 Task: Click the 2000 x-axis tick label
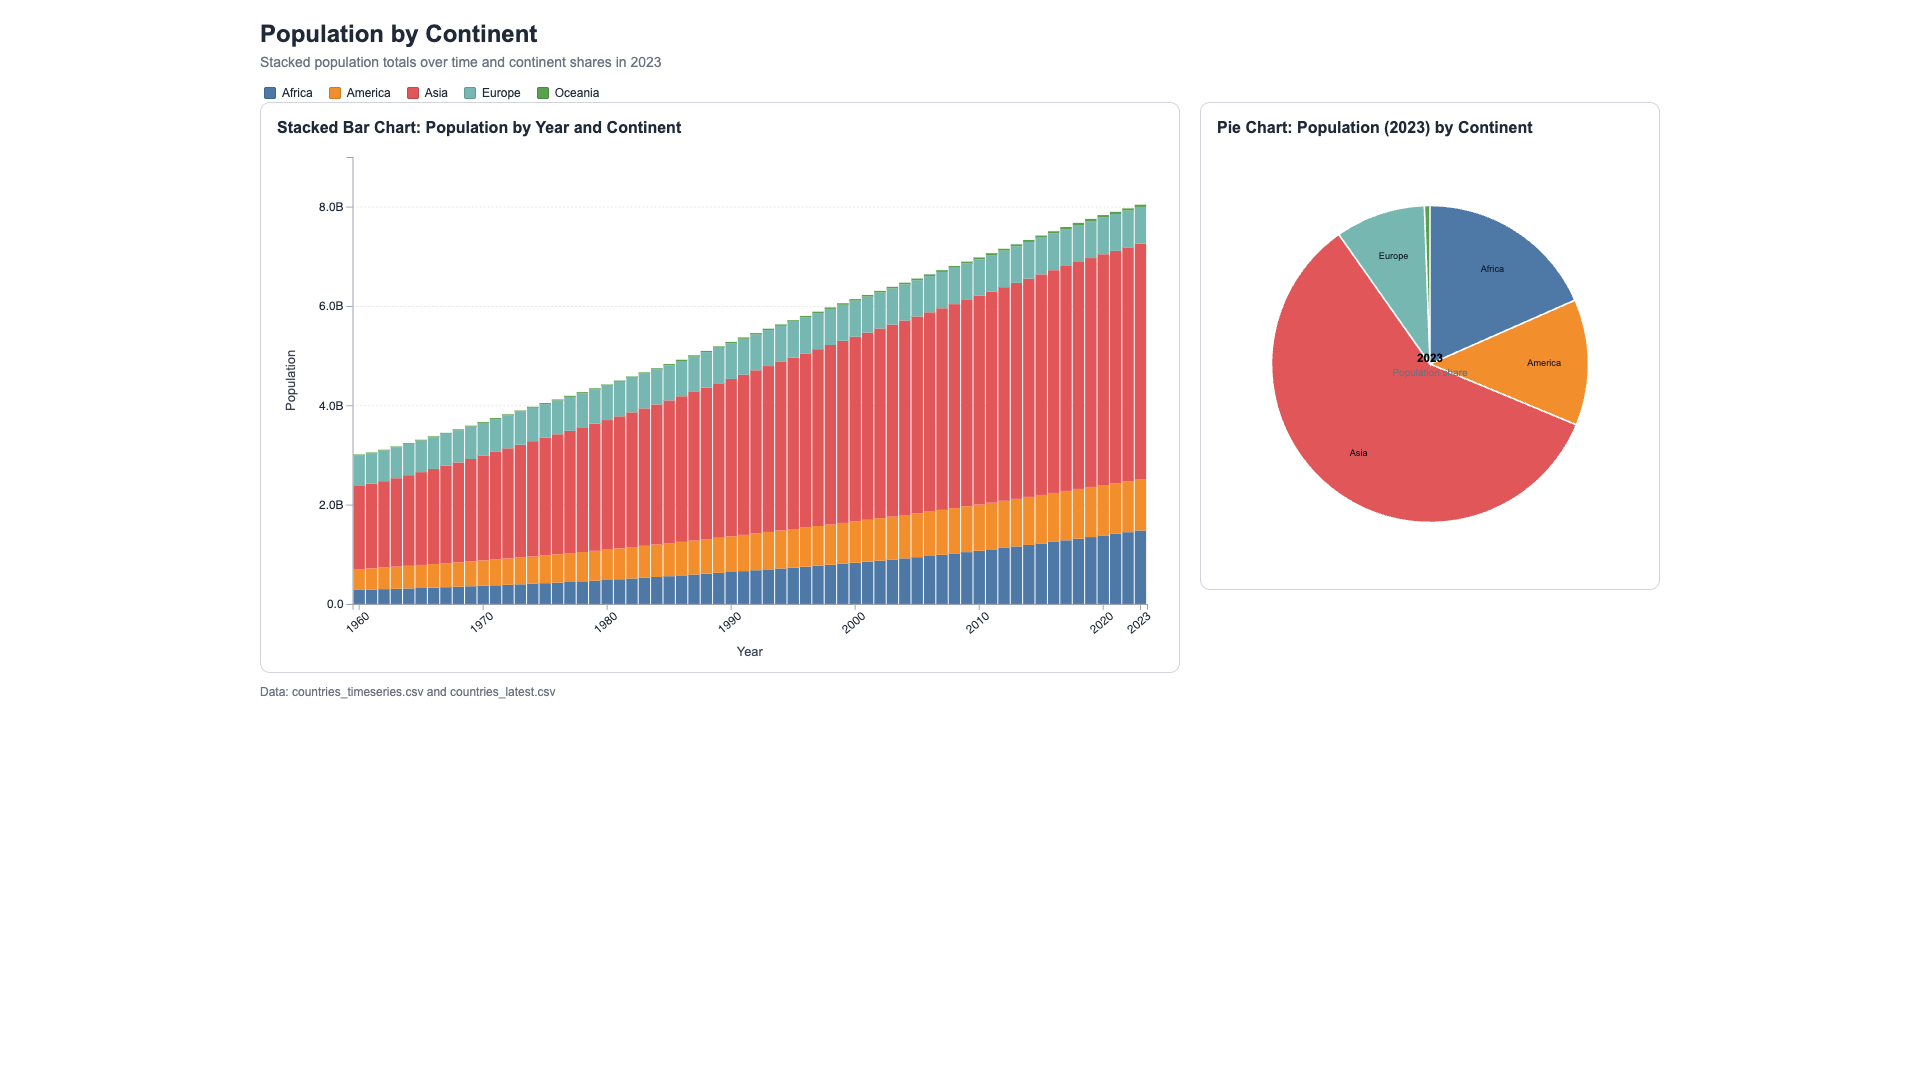[854, 622]
